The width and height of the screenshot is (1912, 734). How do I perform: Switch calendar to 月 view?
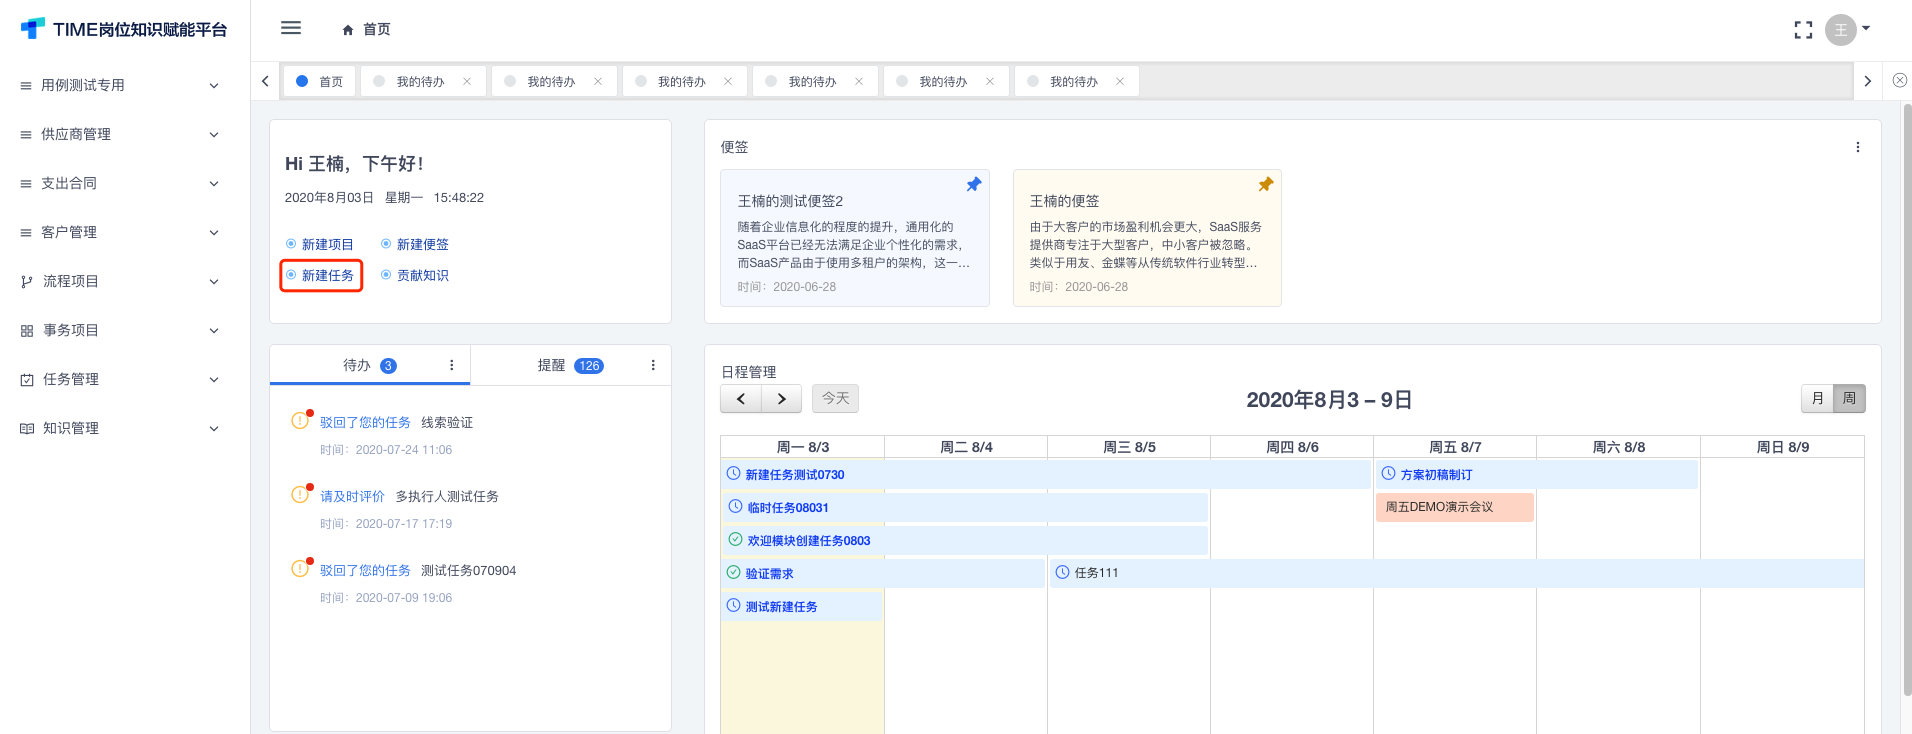(x=1817, y=399)
